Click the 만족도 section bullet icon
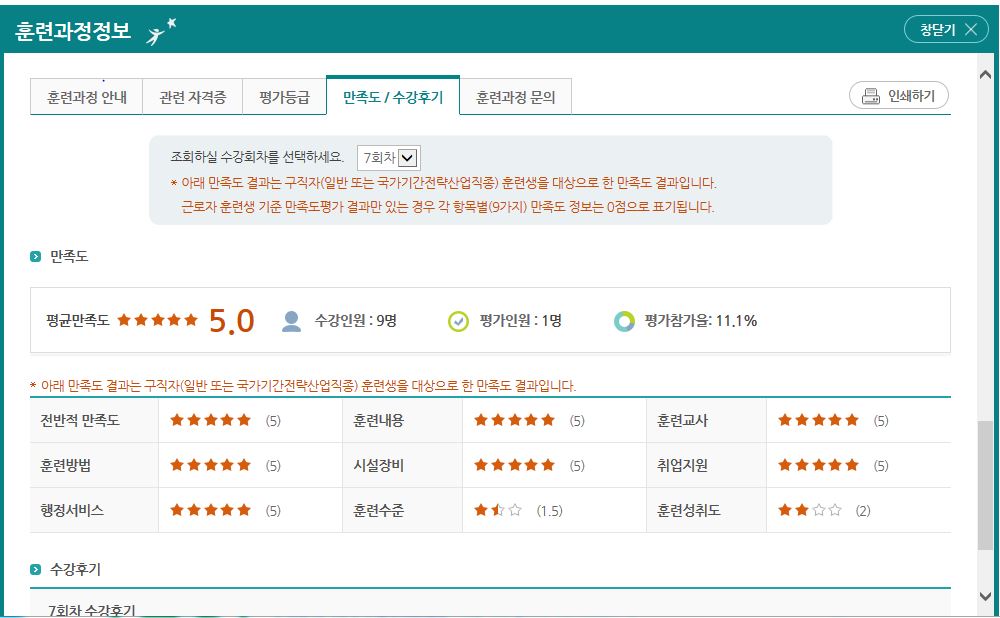The width and height of the screenshot is (1000, 618). point(36,257)
